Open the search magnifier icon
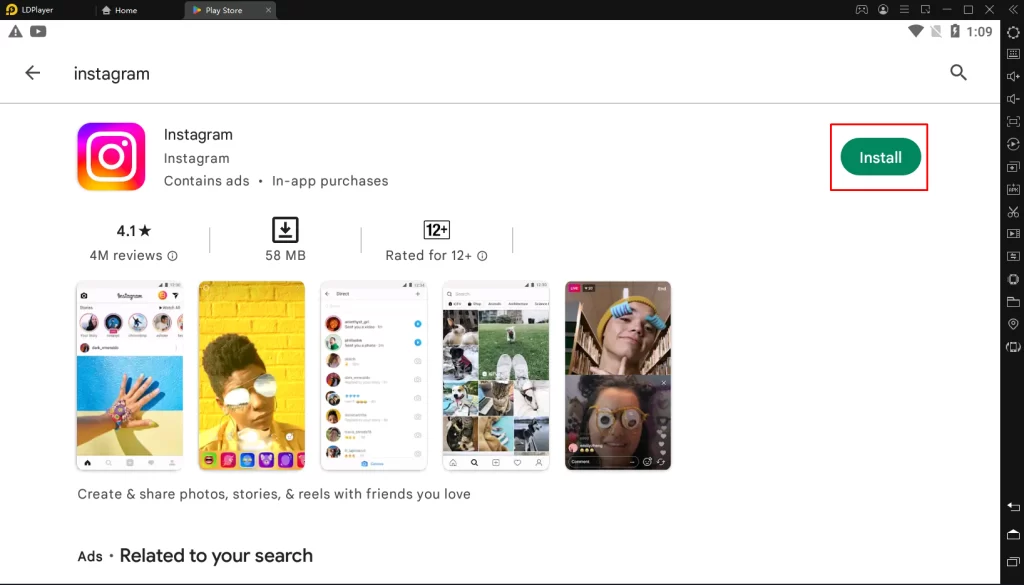The image size is (1024, 585). click(x=958, y=72)
